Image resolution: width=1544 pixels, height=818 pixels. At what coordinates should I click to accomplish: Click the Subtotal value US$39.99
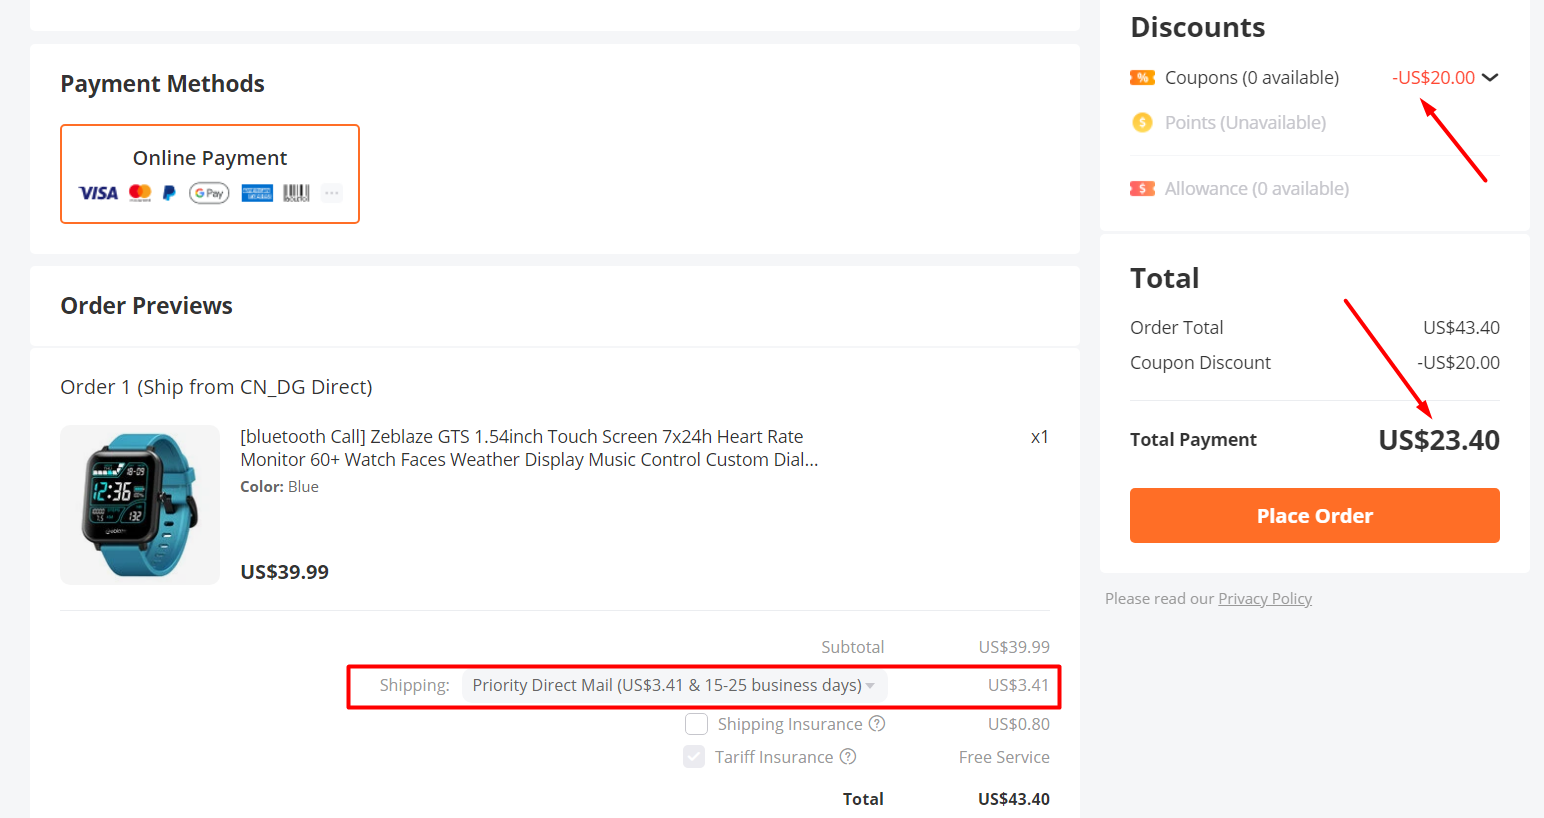point(1014,647)
